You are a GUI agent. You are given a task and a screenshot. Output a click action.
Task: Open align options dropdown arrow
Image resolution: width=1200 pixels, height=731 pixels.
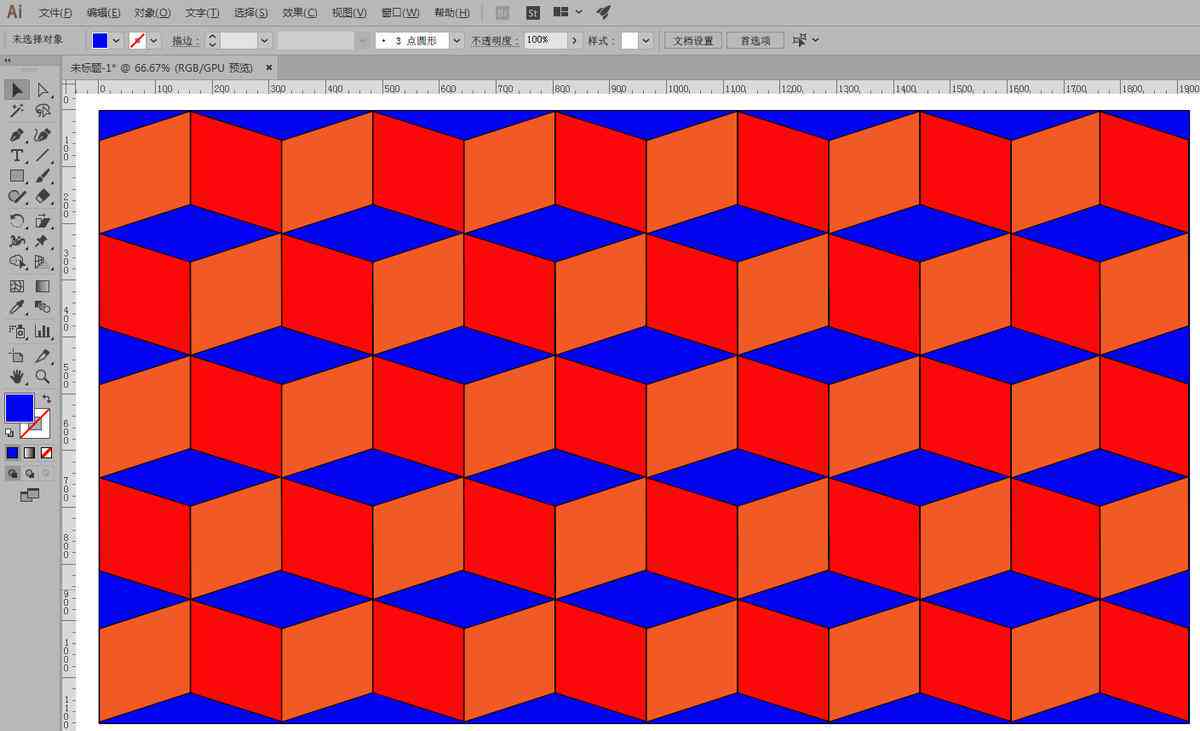(816, 41)
